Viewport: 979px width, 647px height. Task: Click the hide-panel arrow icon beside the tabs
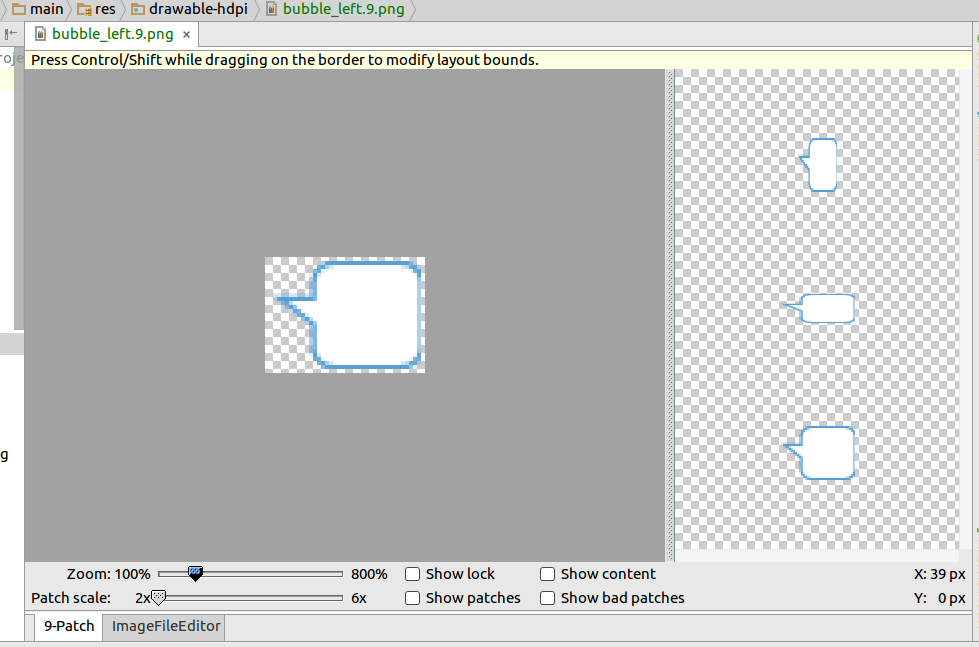11,34
